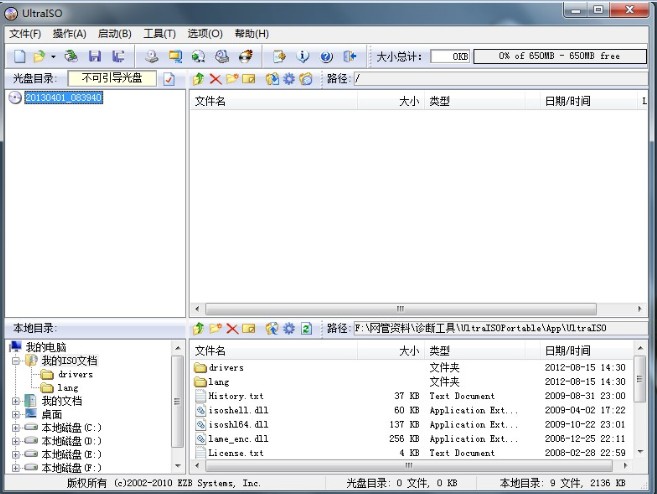Sort by the 日期/时间 column header in the local list
Image resolution: width=657 pixels, height=494 pixels.
[x=567, y=351]
